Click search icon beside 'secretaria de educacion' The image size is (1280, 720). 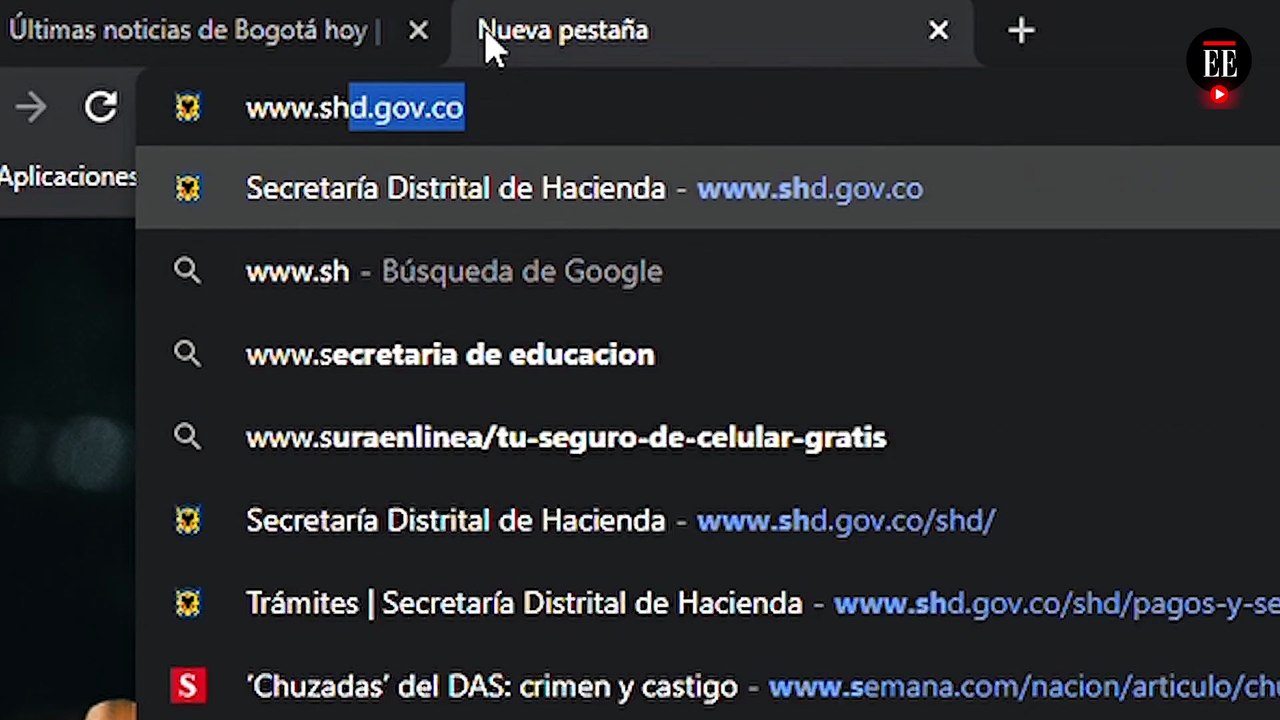[187, 354]
